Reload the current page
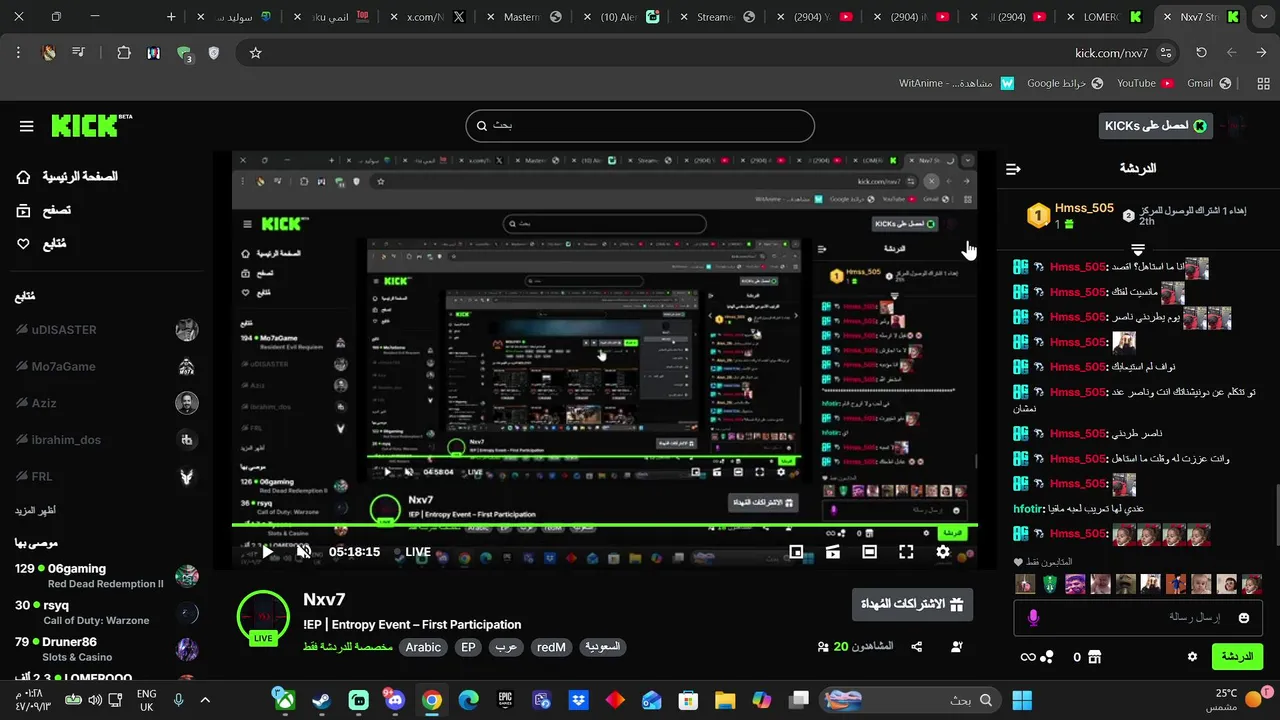 [x=1202, y=53]
